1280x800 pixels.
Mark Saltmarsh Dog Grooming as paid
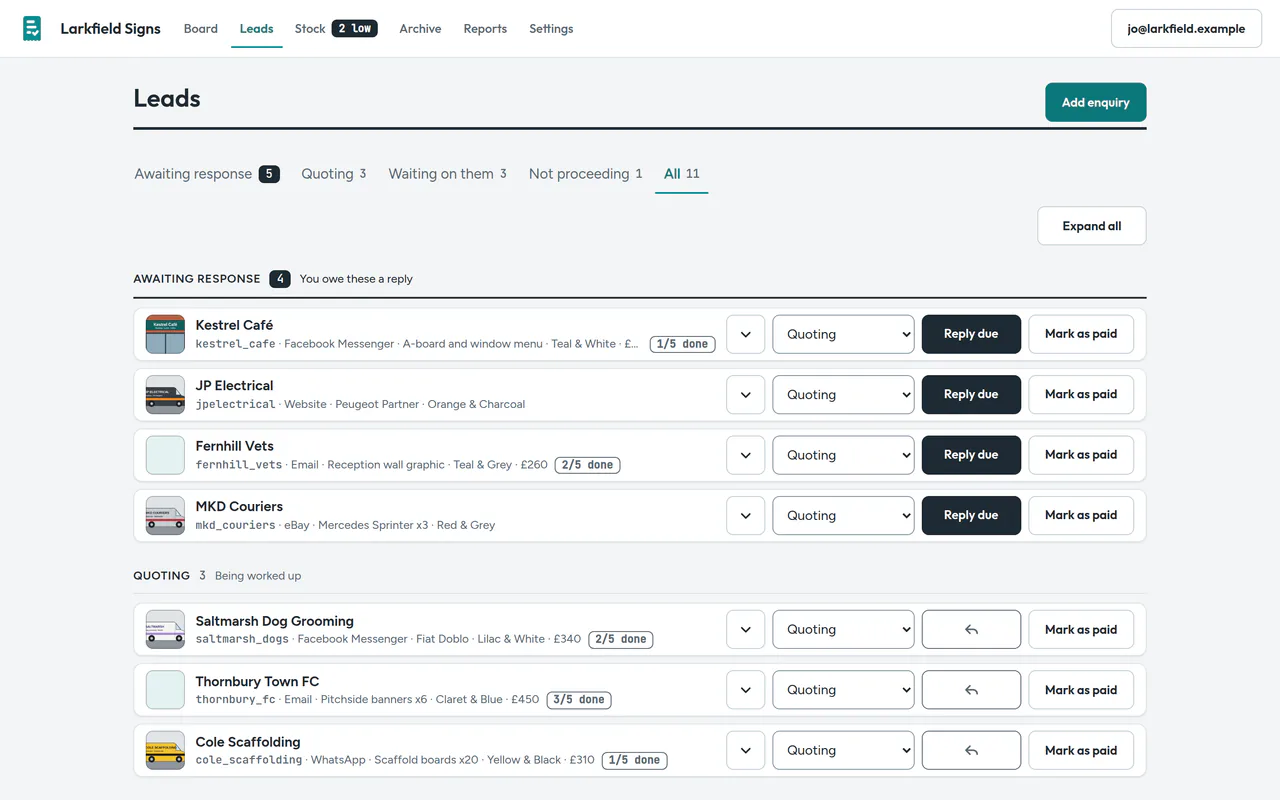tap(1081, 630)
